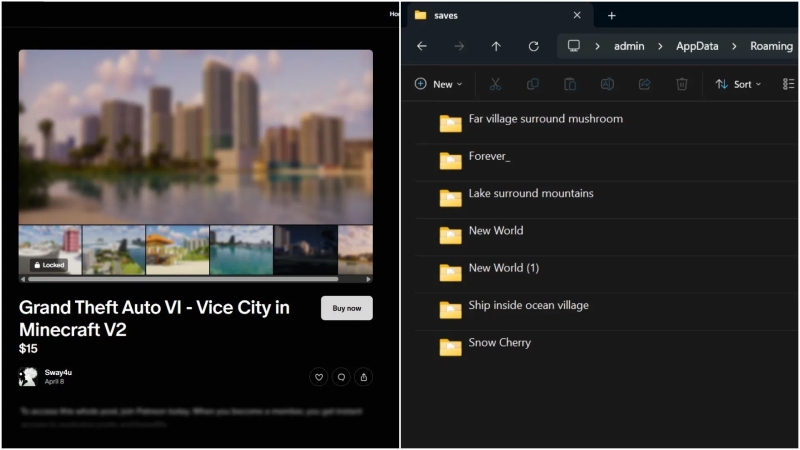Click the Back arrow in File Explorer
The image size is (800, 450).
(421, 46)
